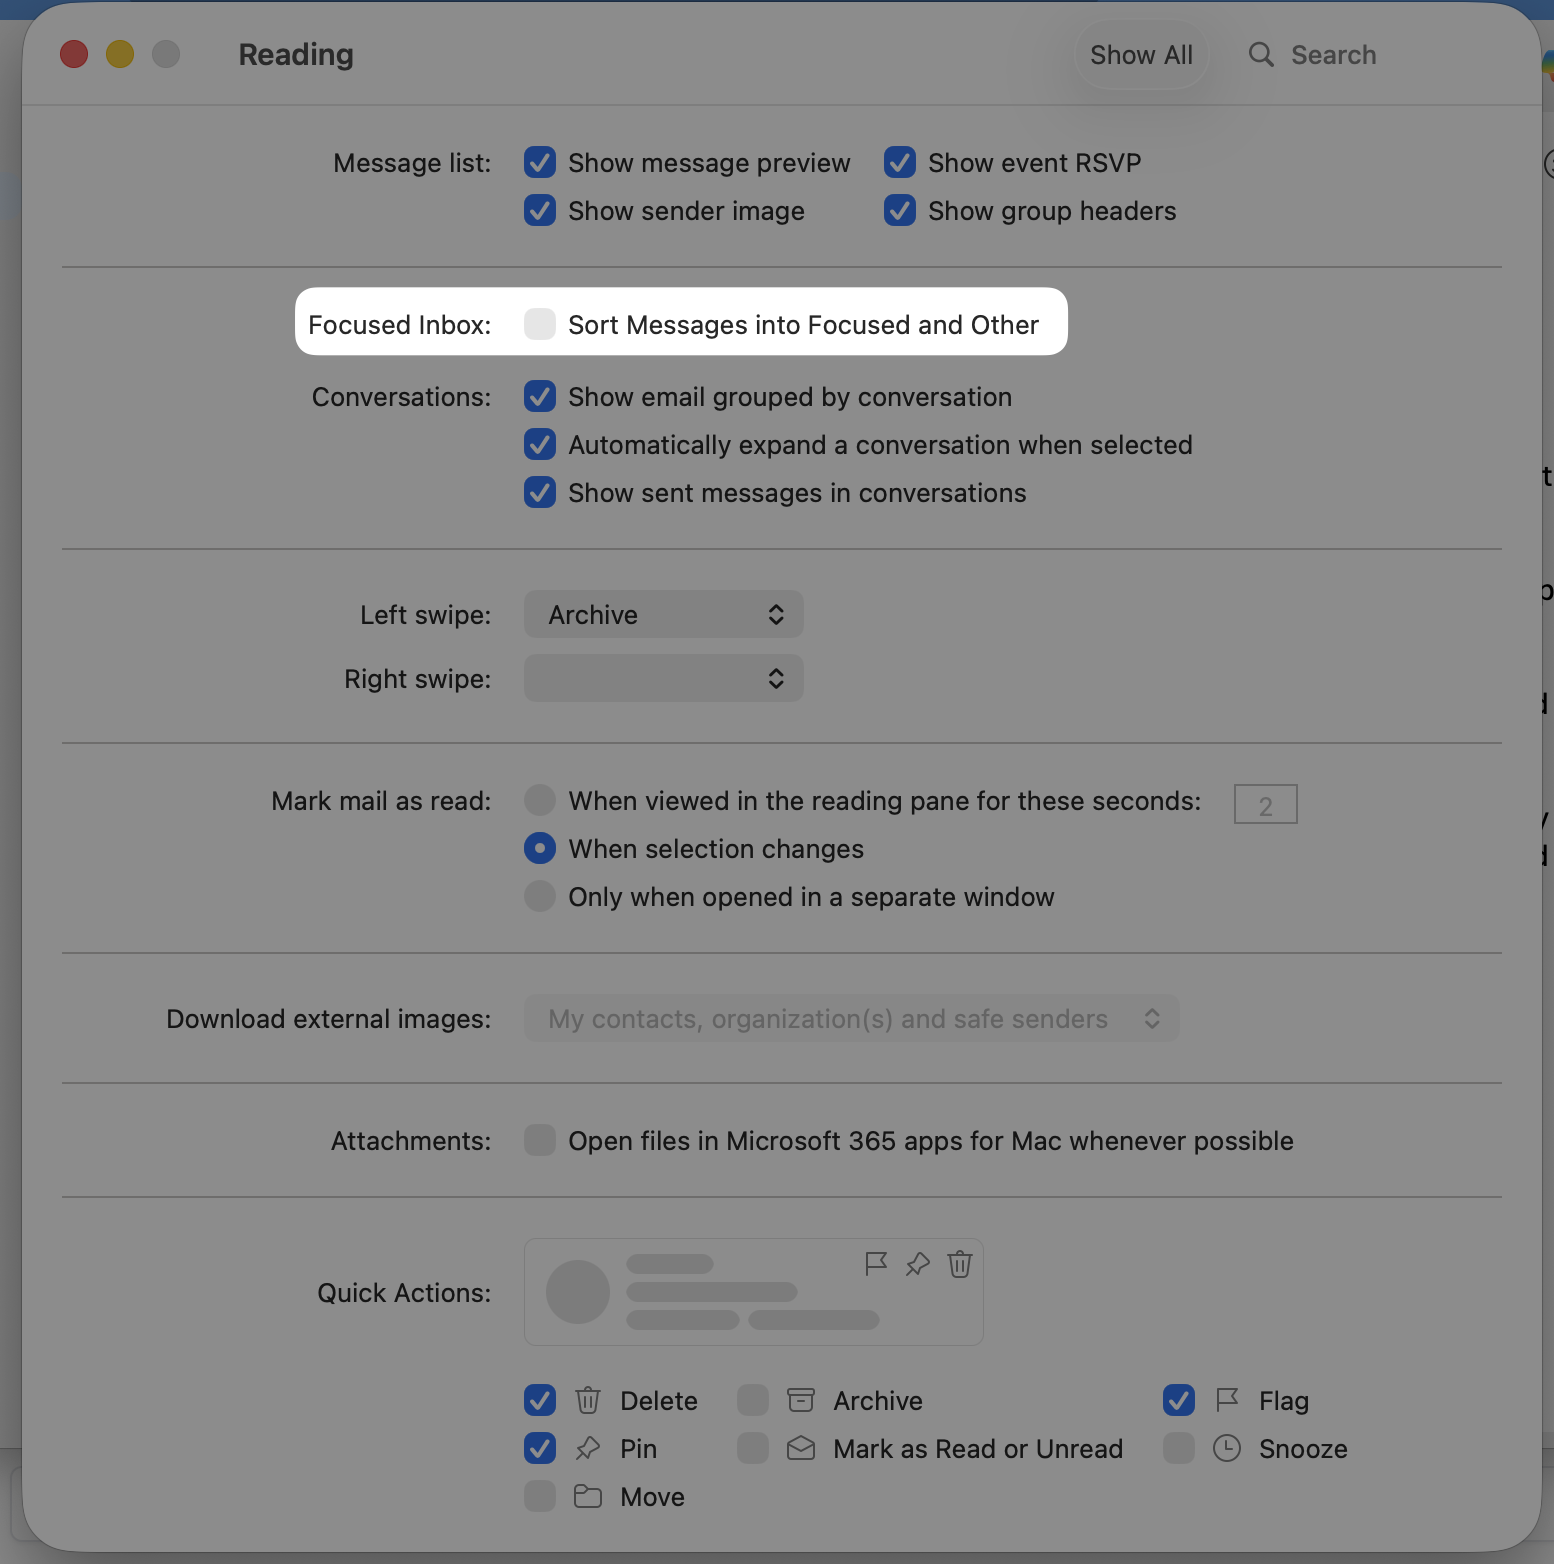The width and height of the screenshot is (1554, 1564).
Task: Check the Archive quick action checkbox
Action: click(x=753, y=1400)
